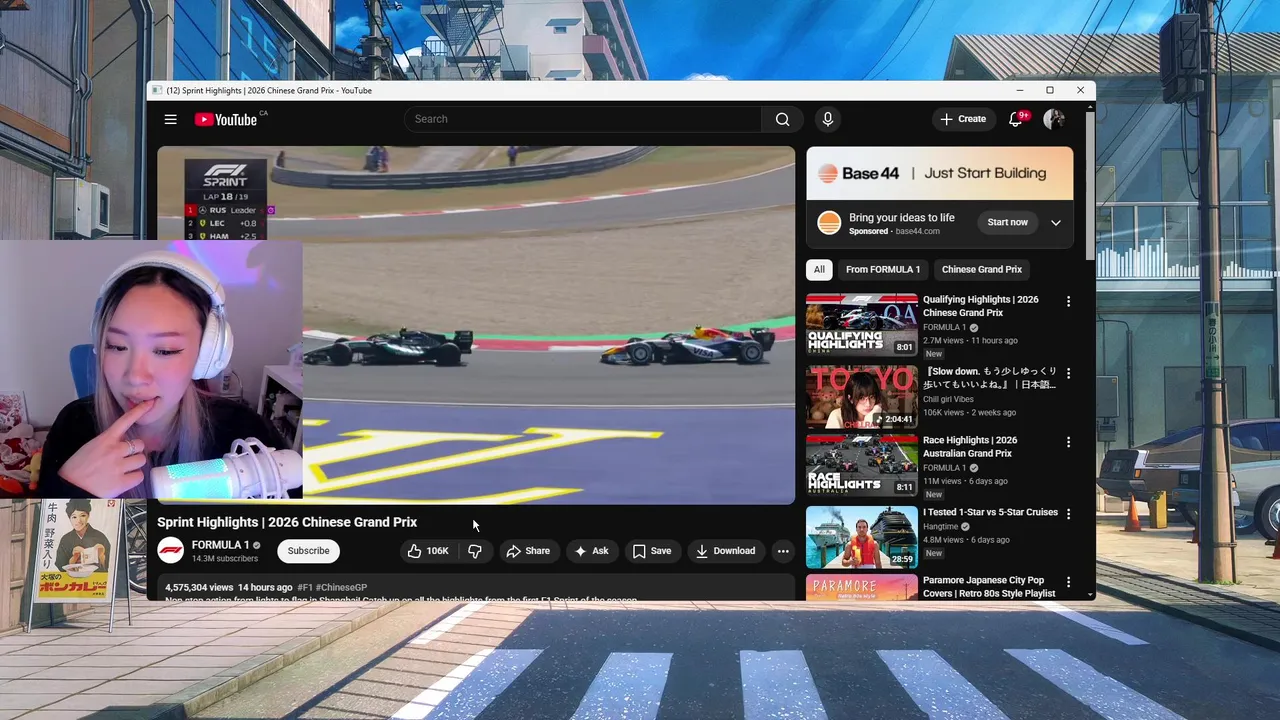Open 1-Star vs 5-Star Cruises thumbnail

point(862,537)
